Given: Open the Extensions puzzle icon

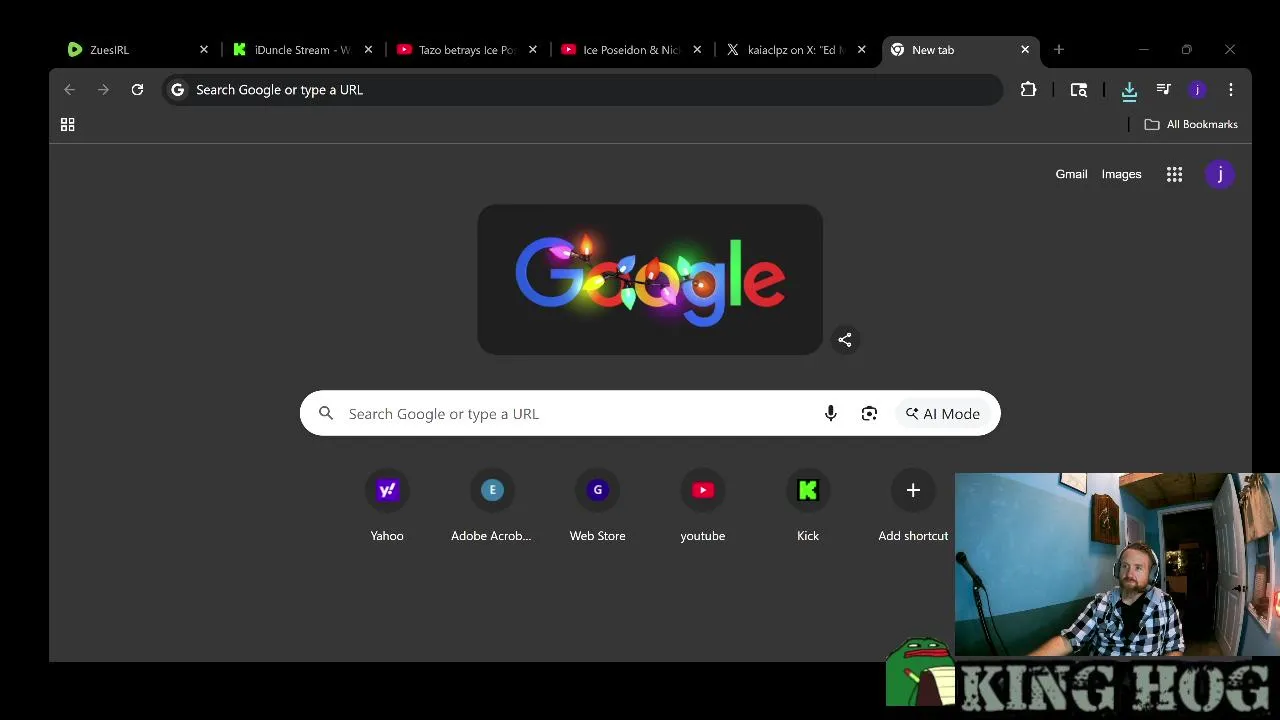Looking at the screenshot, I should click(1028, 90).
